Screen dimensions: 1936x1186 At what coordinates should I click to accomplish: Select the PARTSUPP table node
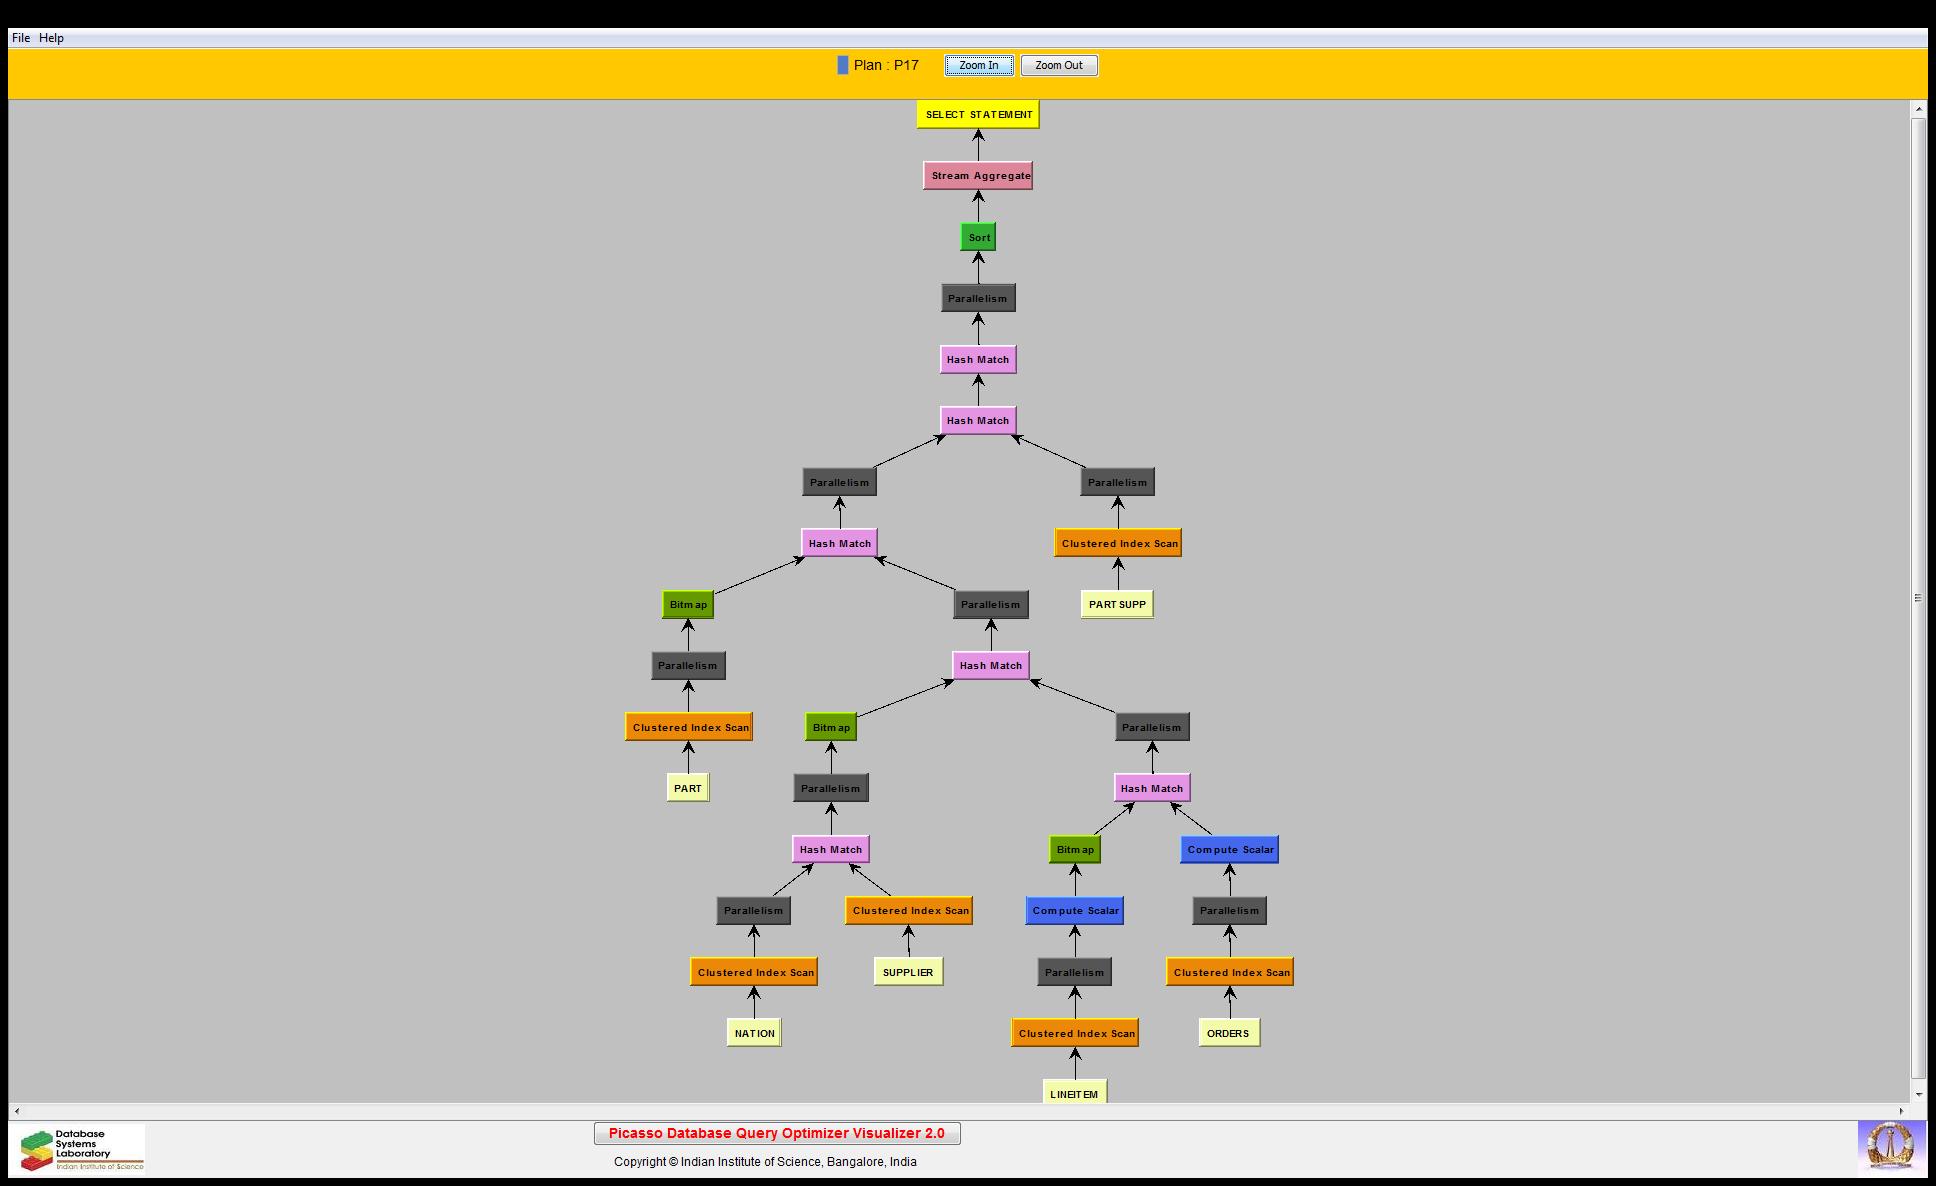point(1117,604)
